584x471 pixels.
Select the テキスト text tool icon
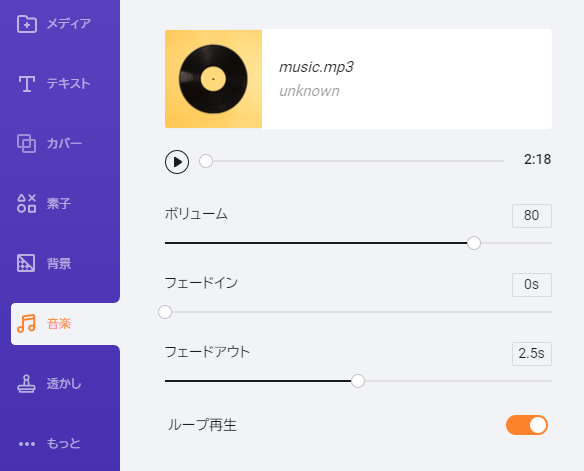tap(27, 84)
